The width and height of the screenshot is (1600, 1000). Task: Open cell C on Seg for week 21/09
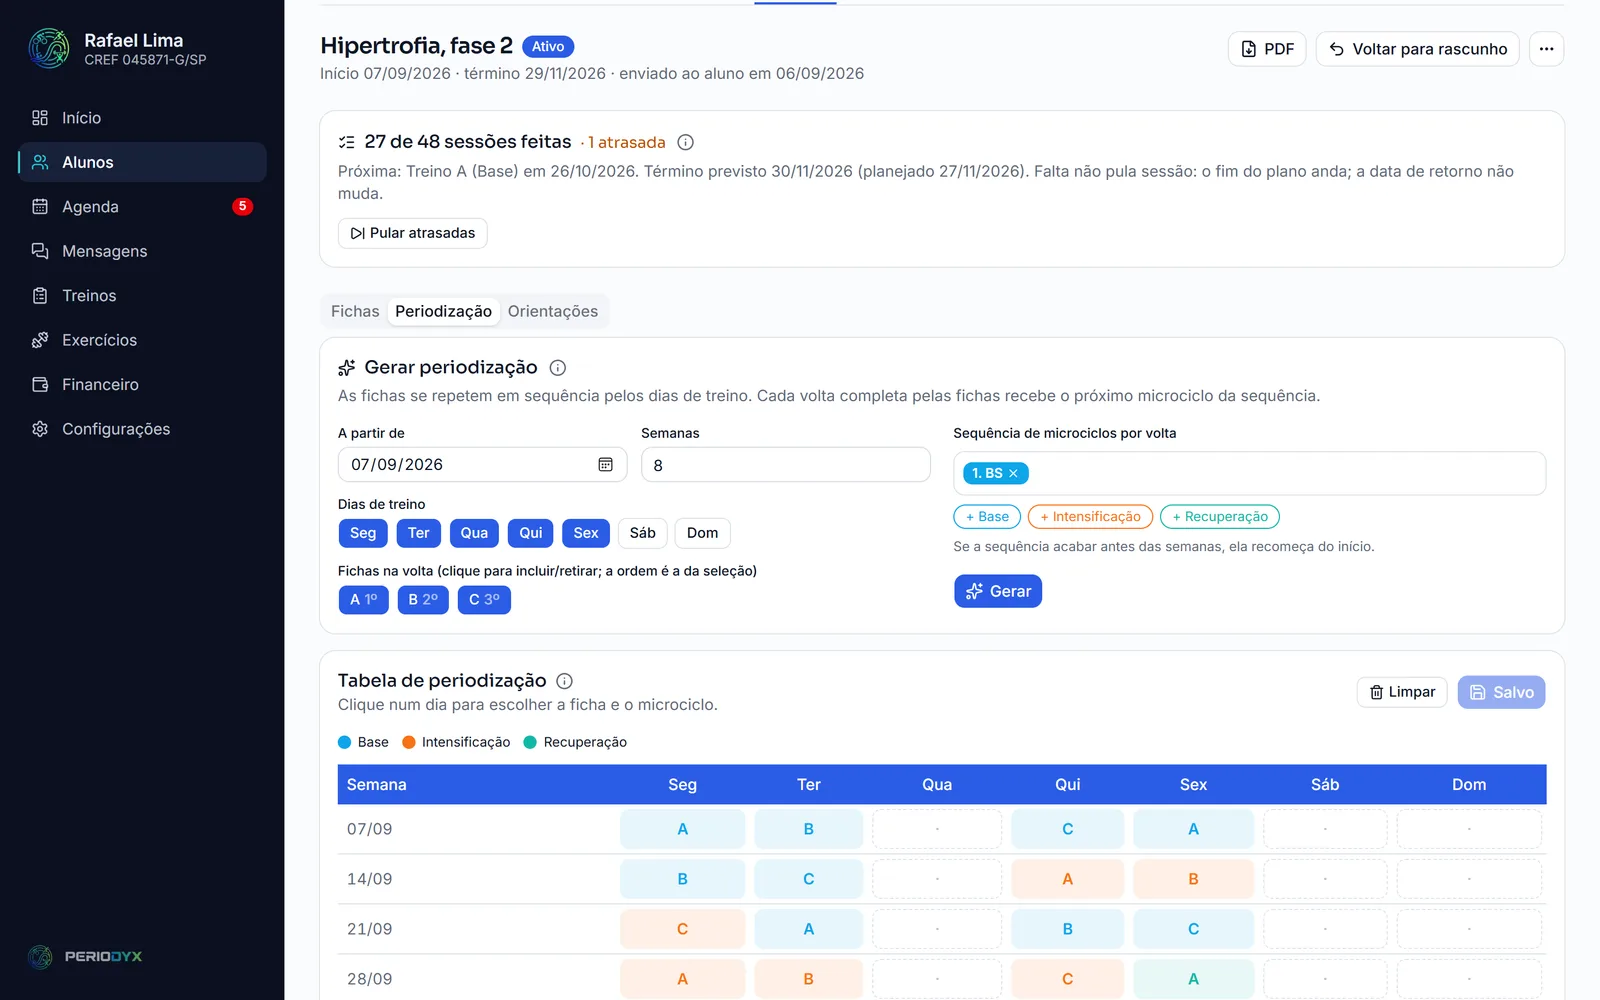pos(683,929)
